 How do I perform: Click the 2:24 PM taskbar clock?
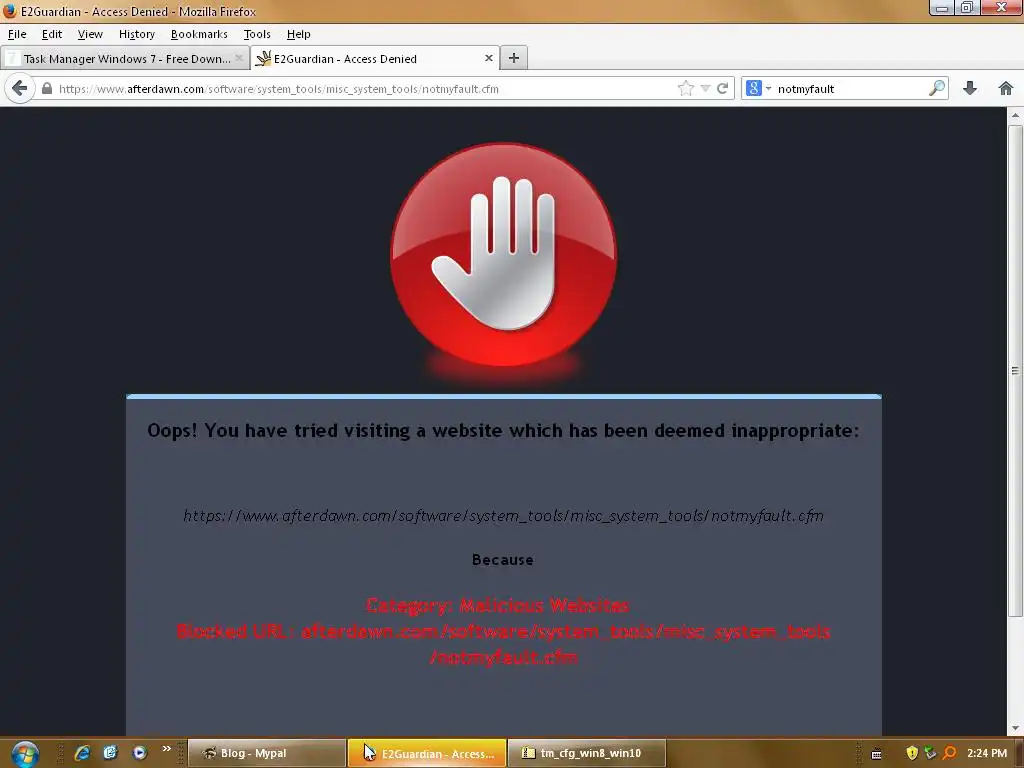[x=987, y=753]
